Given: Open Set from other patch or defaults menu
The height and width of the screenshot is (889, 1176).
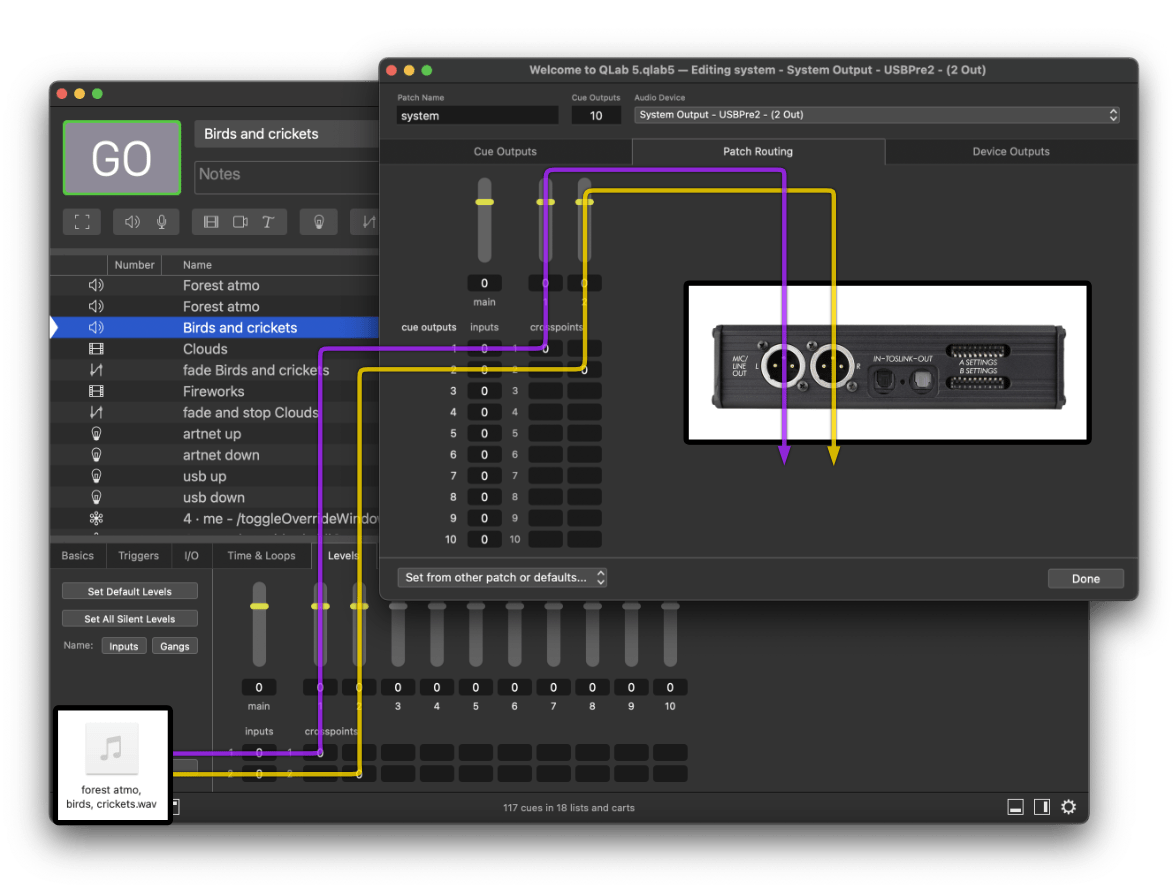Looking at the screenshot, I should pyautogui.click(x=502, y=577).
